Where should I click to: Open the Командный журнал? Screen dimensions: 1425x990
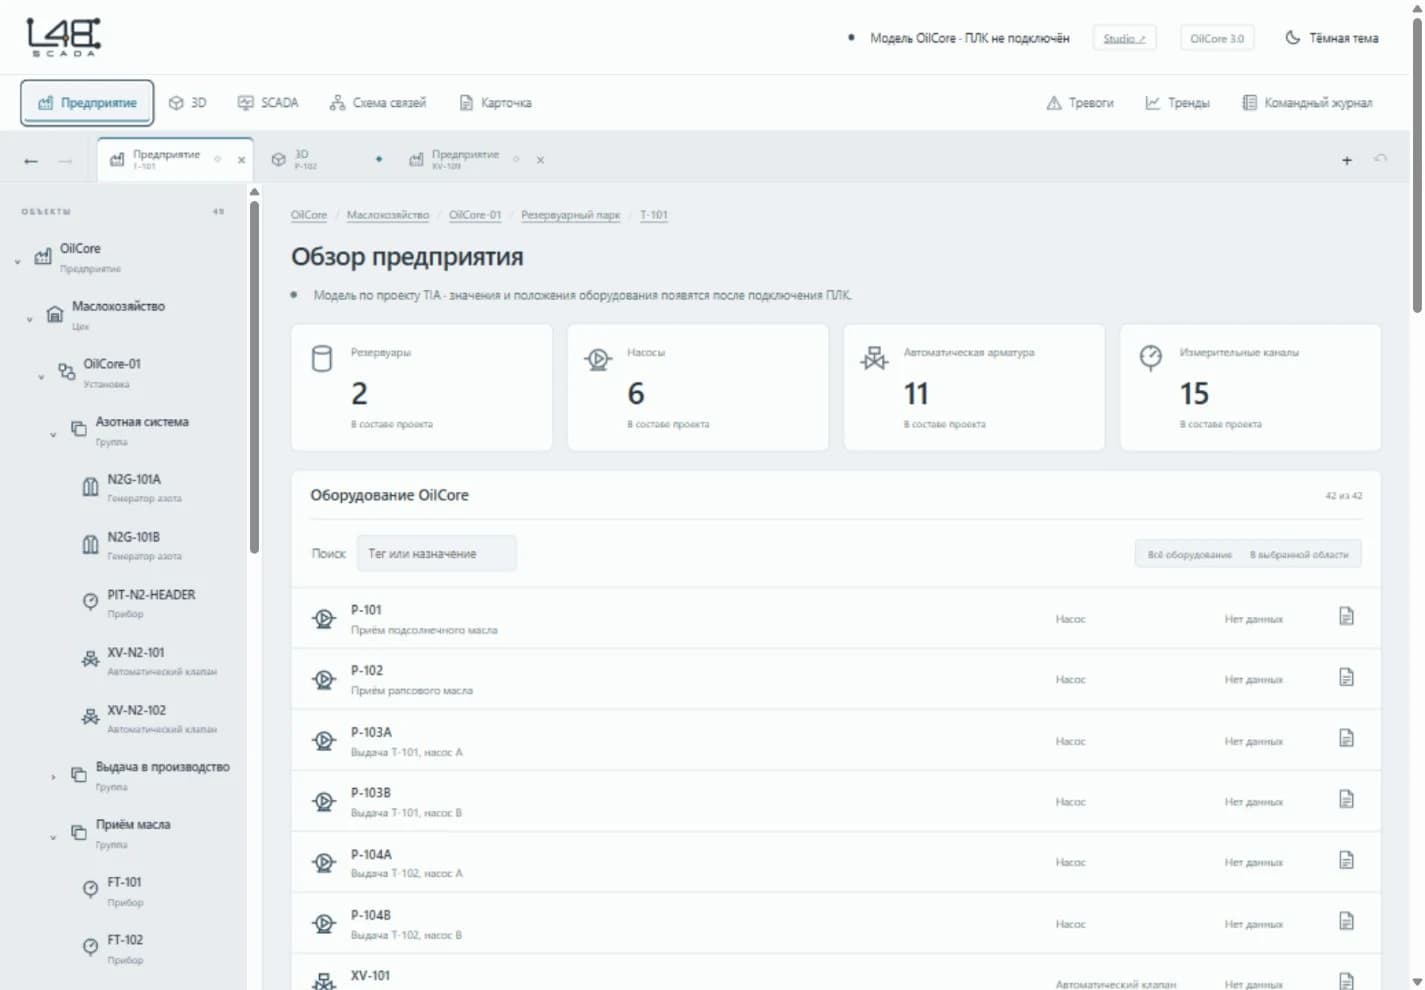pos(1307,103)
